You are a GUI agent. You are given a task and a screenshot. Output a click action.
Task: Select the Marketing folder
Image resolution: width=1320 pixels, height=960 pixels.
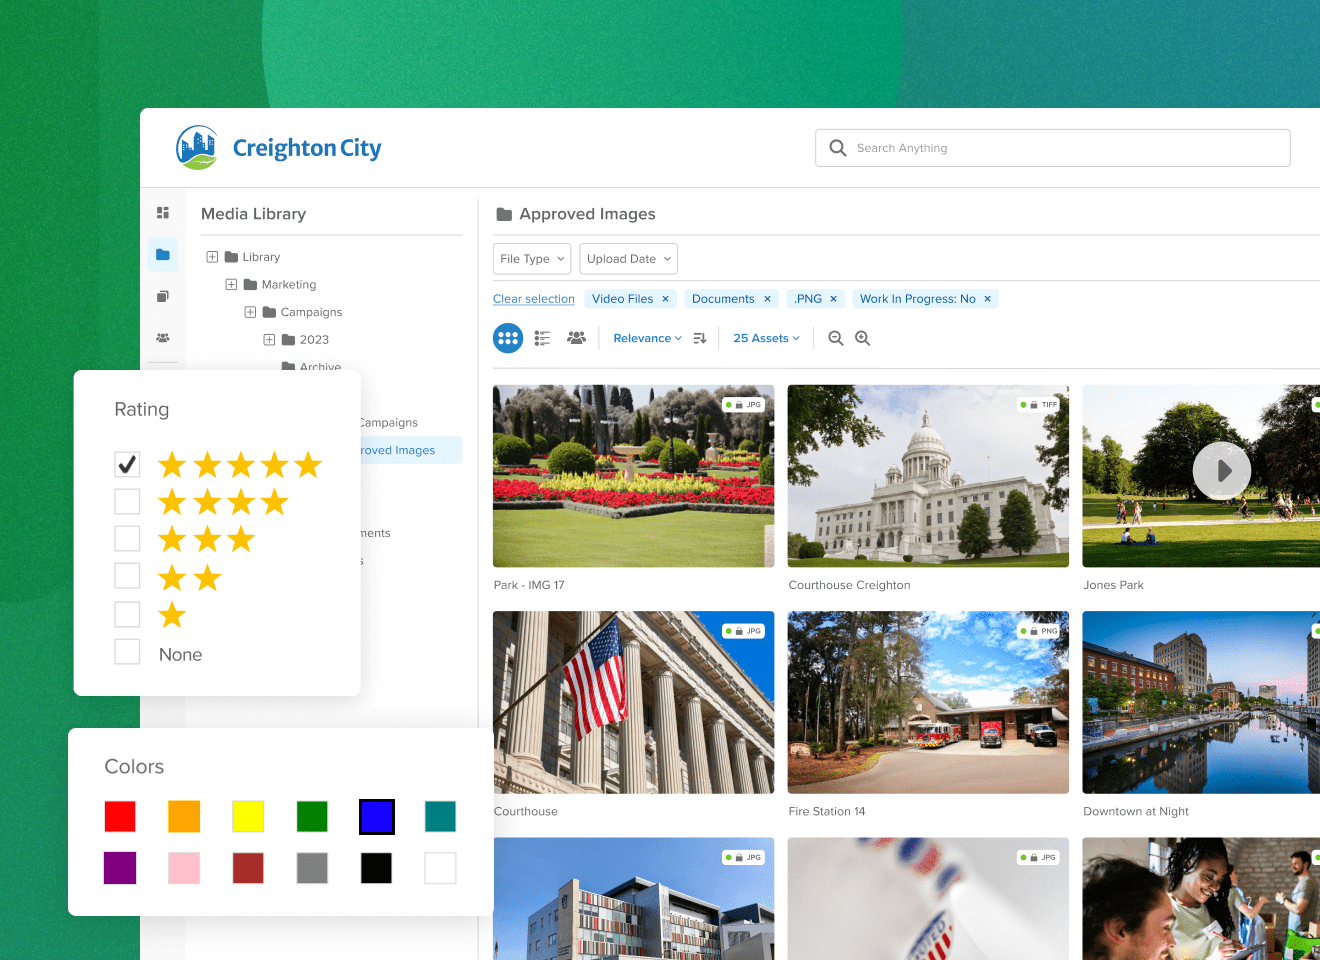coord(280,285)
